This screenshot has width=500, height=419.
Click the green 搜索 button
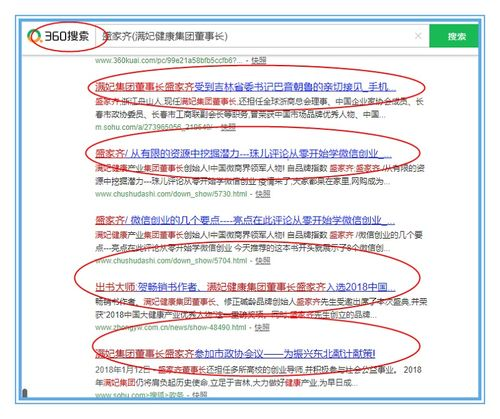454,36
